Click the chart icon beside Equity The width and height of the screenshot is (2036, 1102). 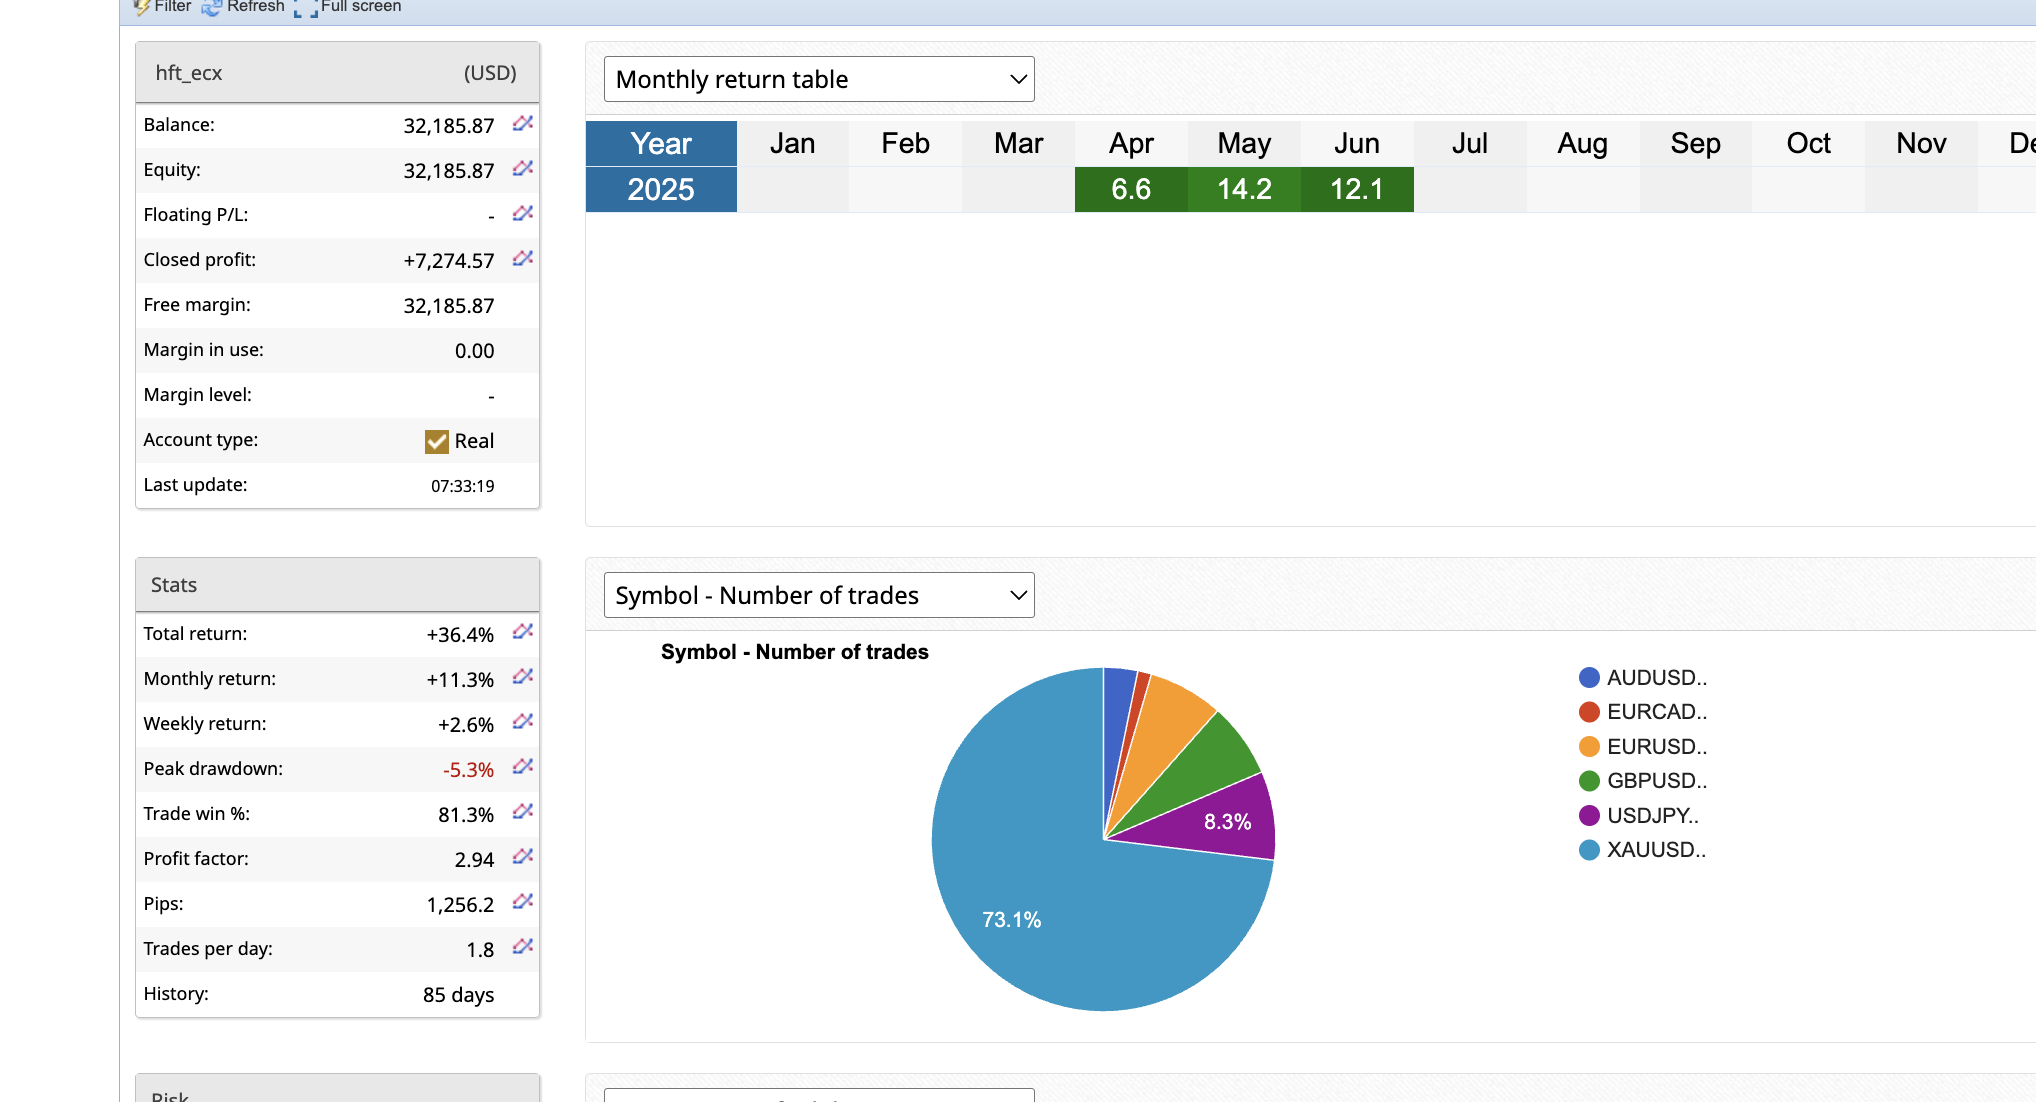522,169
